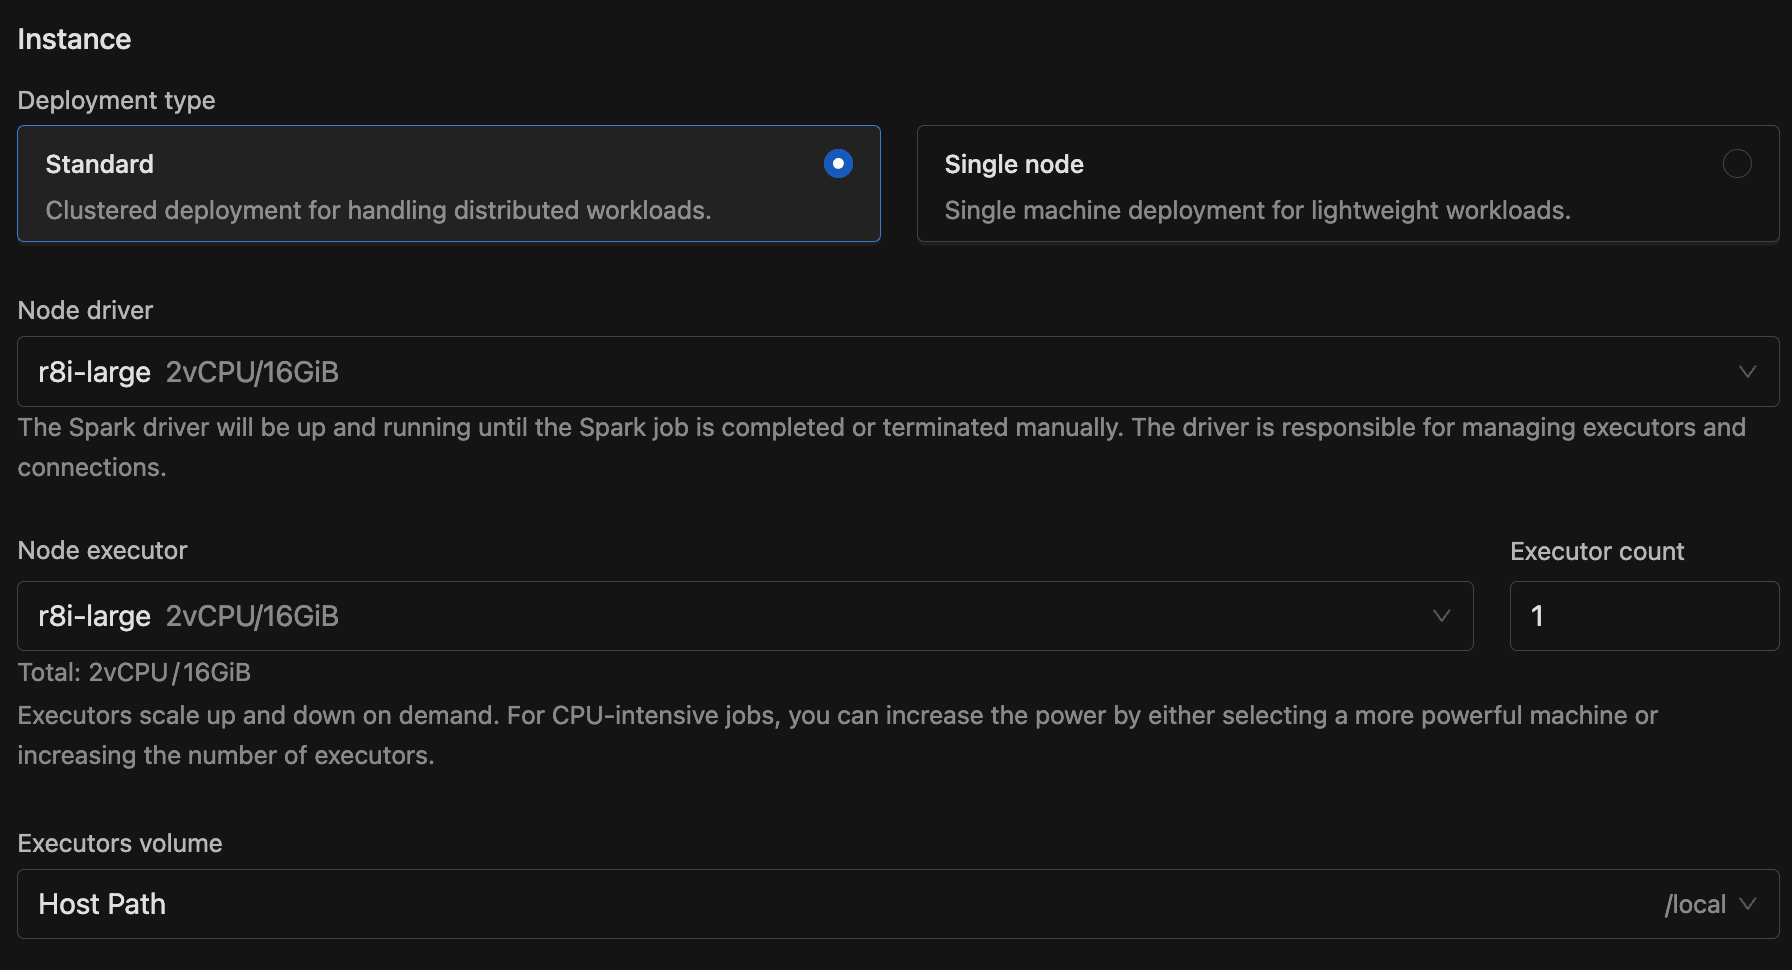Click the Deployment type label
The image size is (1792, 970).
tap(116, 100)
